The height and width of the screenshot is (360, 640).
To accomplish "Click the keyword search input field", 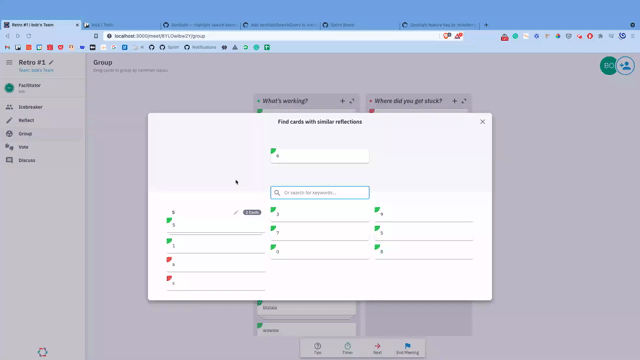I will [x=320, y=193].
